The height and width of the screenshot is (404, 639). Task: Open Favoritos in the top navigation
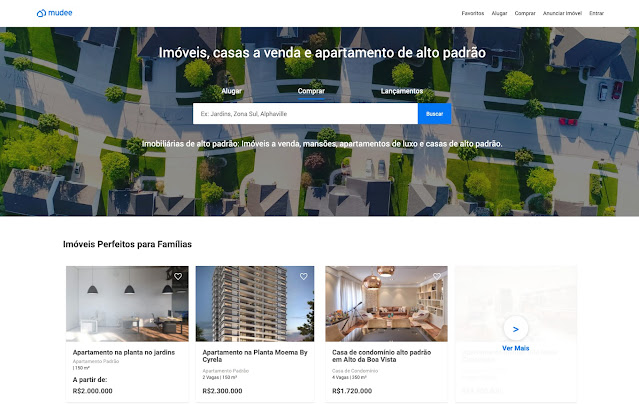(473, 13)
